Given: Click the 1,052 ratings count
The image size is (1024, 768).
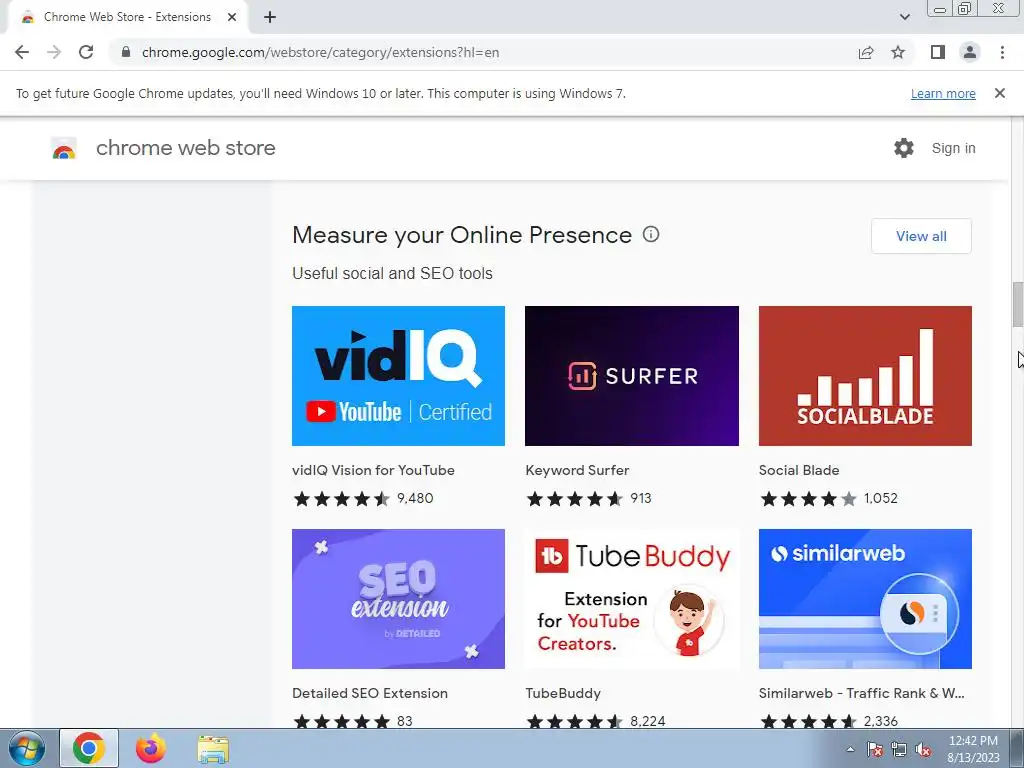Looking at the screenshot, I should (881, 498).
